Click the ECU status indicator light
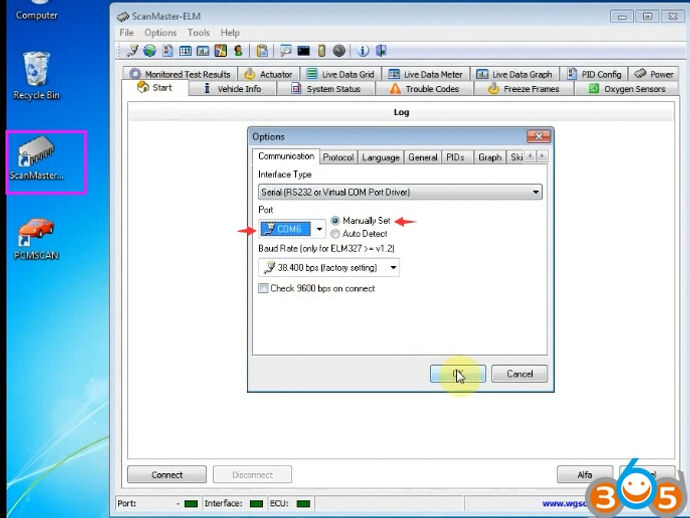690x518 pixels. pos(303,503)
